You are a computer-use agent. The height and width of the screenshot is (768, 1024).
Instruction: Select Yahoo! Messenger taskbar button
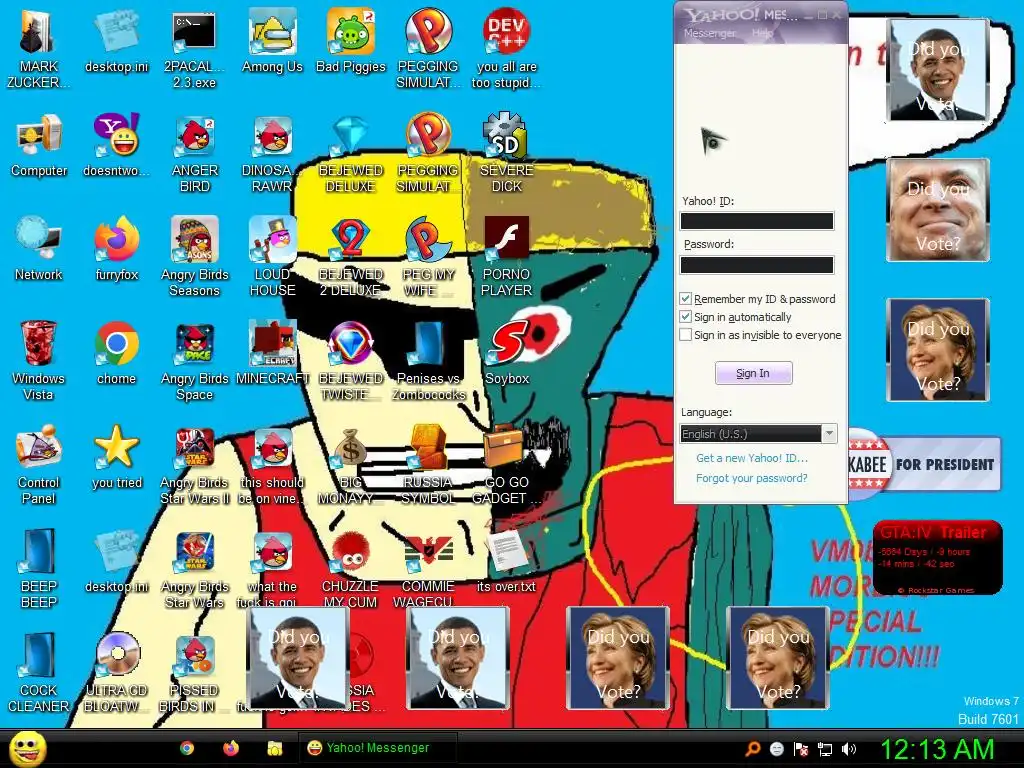pyautogui.click(x=377, y=748)
